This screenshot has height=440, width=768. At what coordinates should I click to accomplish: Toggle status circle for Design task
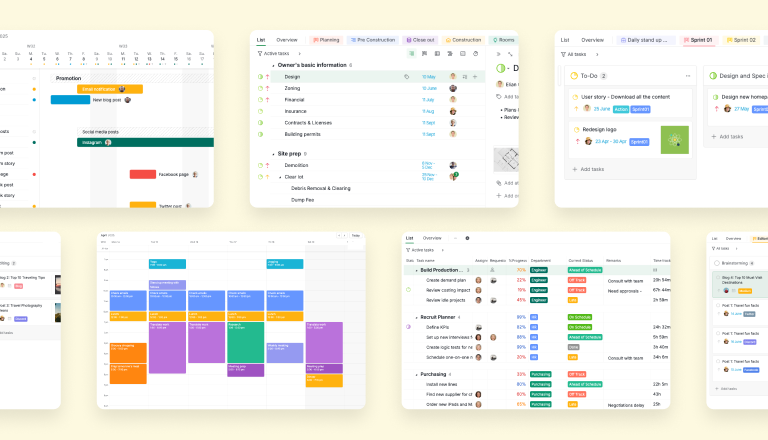click(x=260, y=76)
